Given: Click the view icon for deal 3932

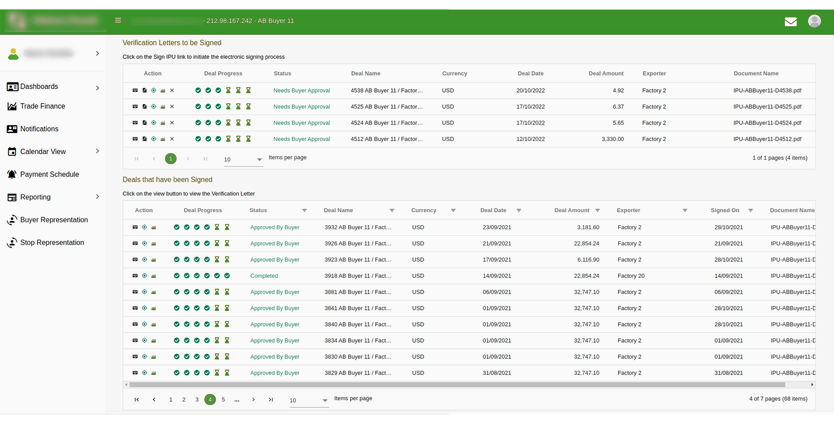Looking at the screenshot, I should tap(144, 227).
